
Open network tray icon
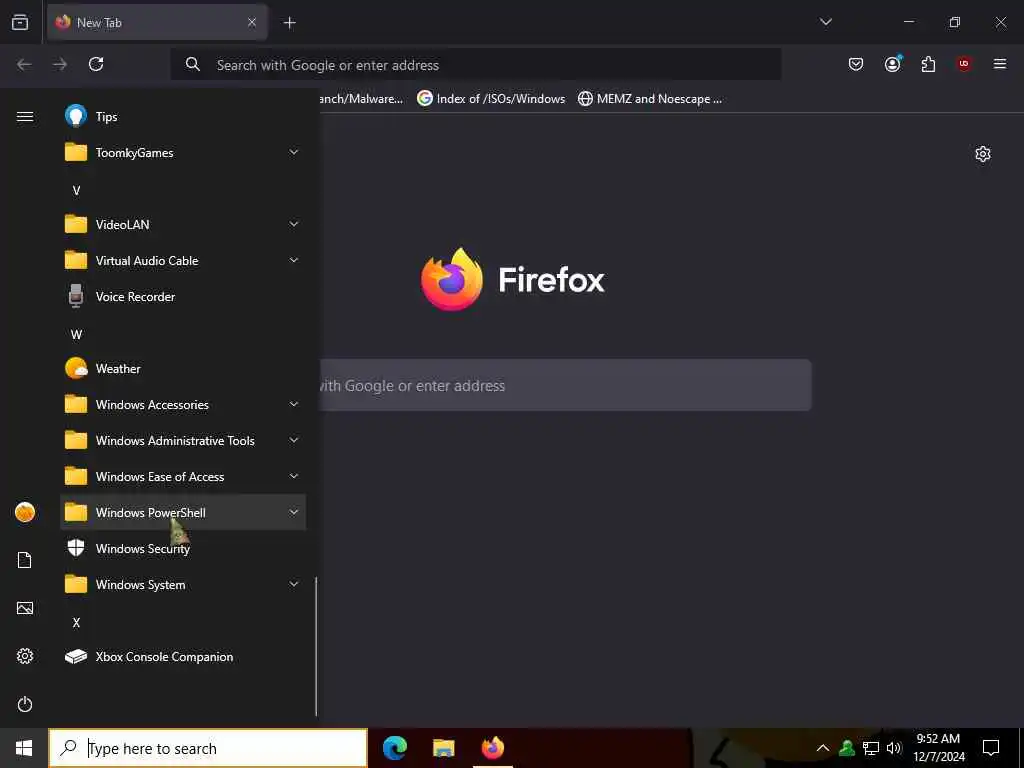871,748
